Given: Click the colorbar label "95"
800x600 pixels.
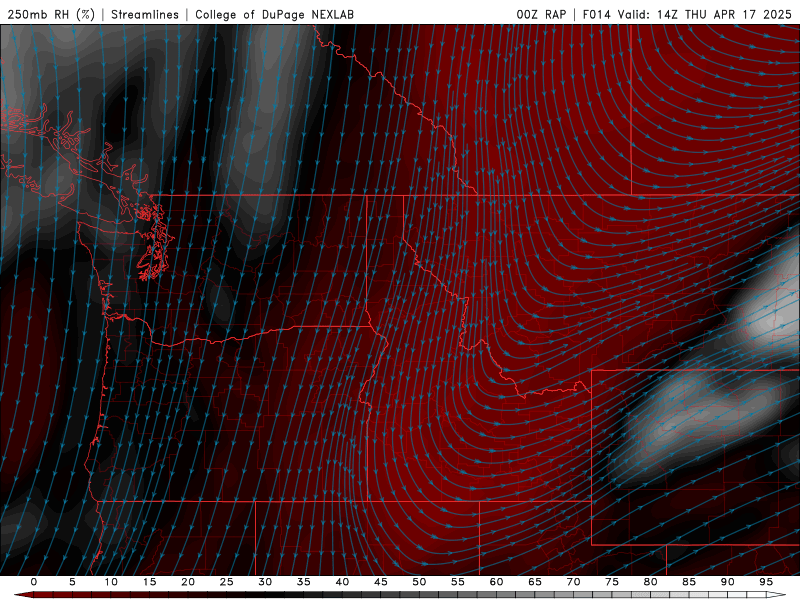Looking at the screenshot, I should pyautogui.click(x=766, y=582).
